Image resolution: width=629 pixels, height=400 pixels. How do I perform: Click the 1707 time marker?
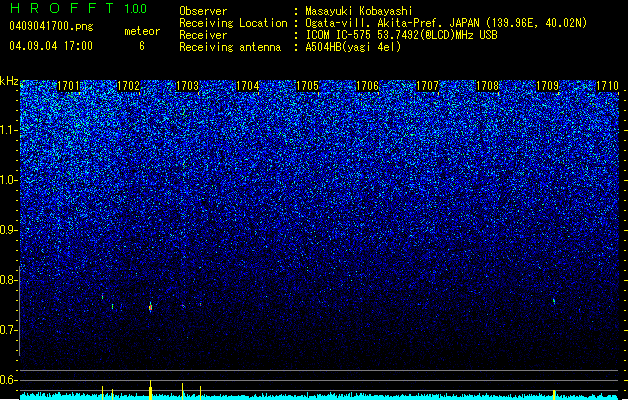[428, 86]
